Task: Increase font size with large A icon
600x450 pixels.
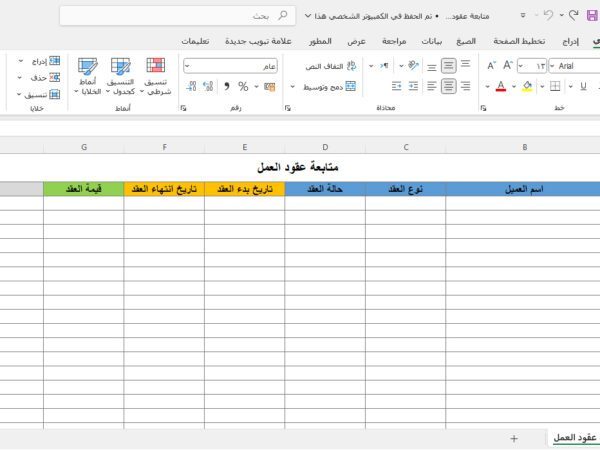Action: coord(508,65)
